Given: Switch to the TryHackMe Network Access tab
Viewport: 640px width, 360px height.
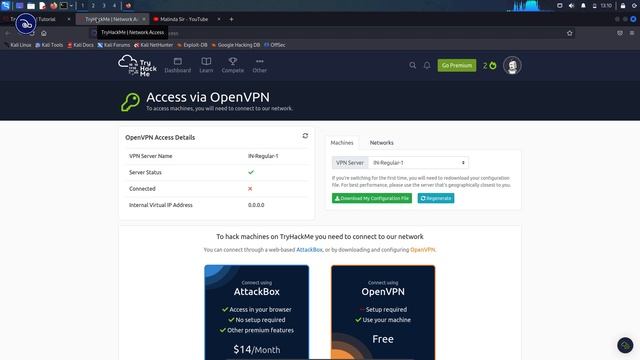Looking at the screenshot, I should (111, 19).
